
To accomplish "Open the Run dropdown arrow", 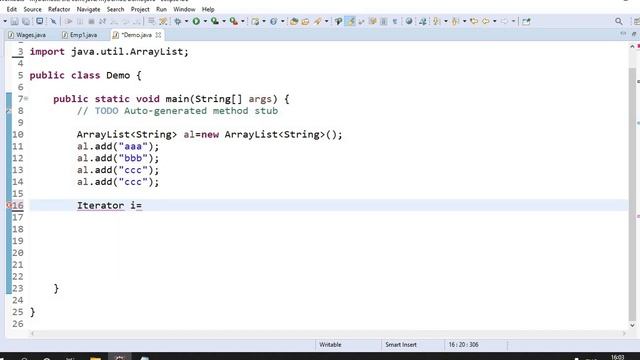I will 205,21.
